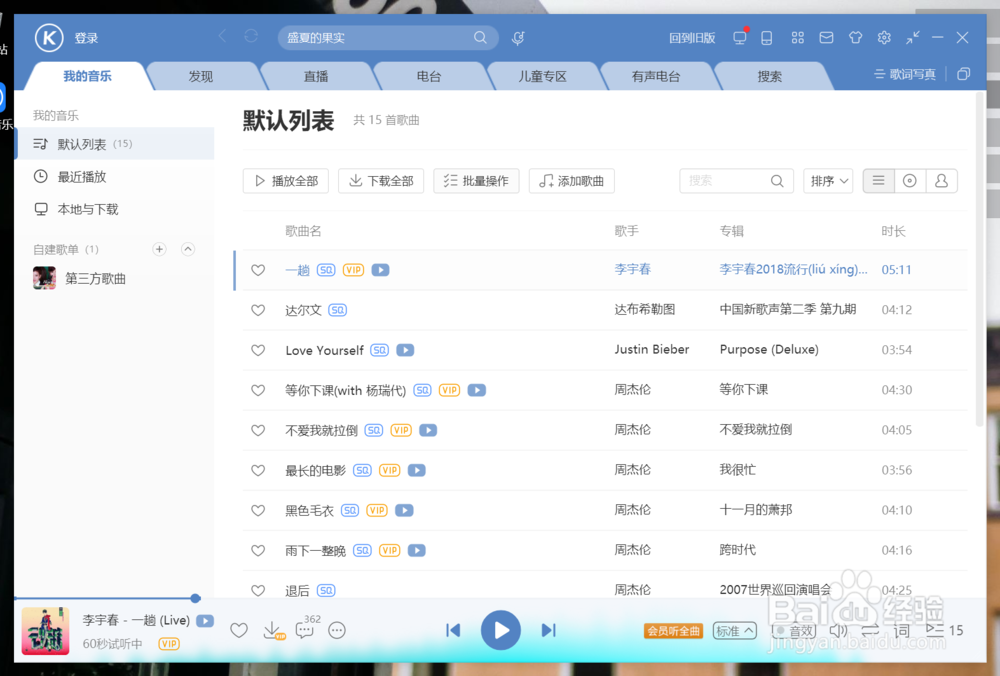
Task: Click the Kuwo K logo icon
Action: coord(49,38)
